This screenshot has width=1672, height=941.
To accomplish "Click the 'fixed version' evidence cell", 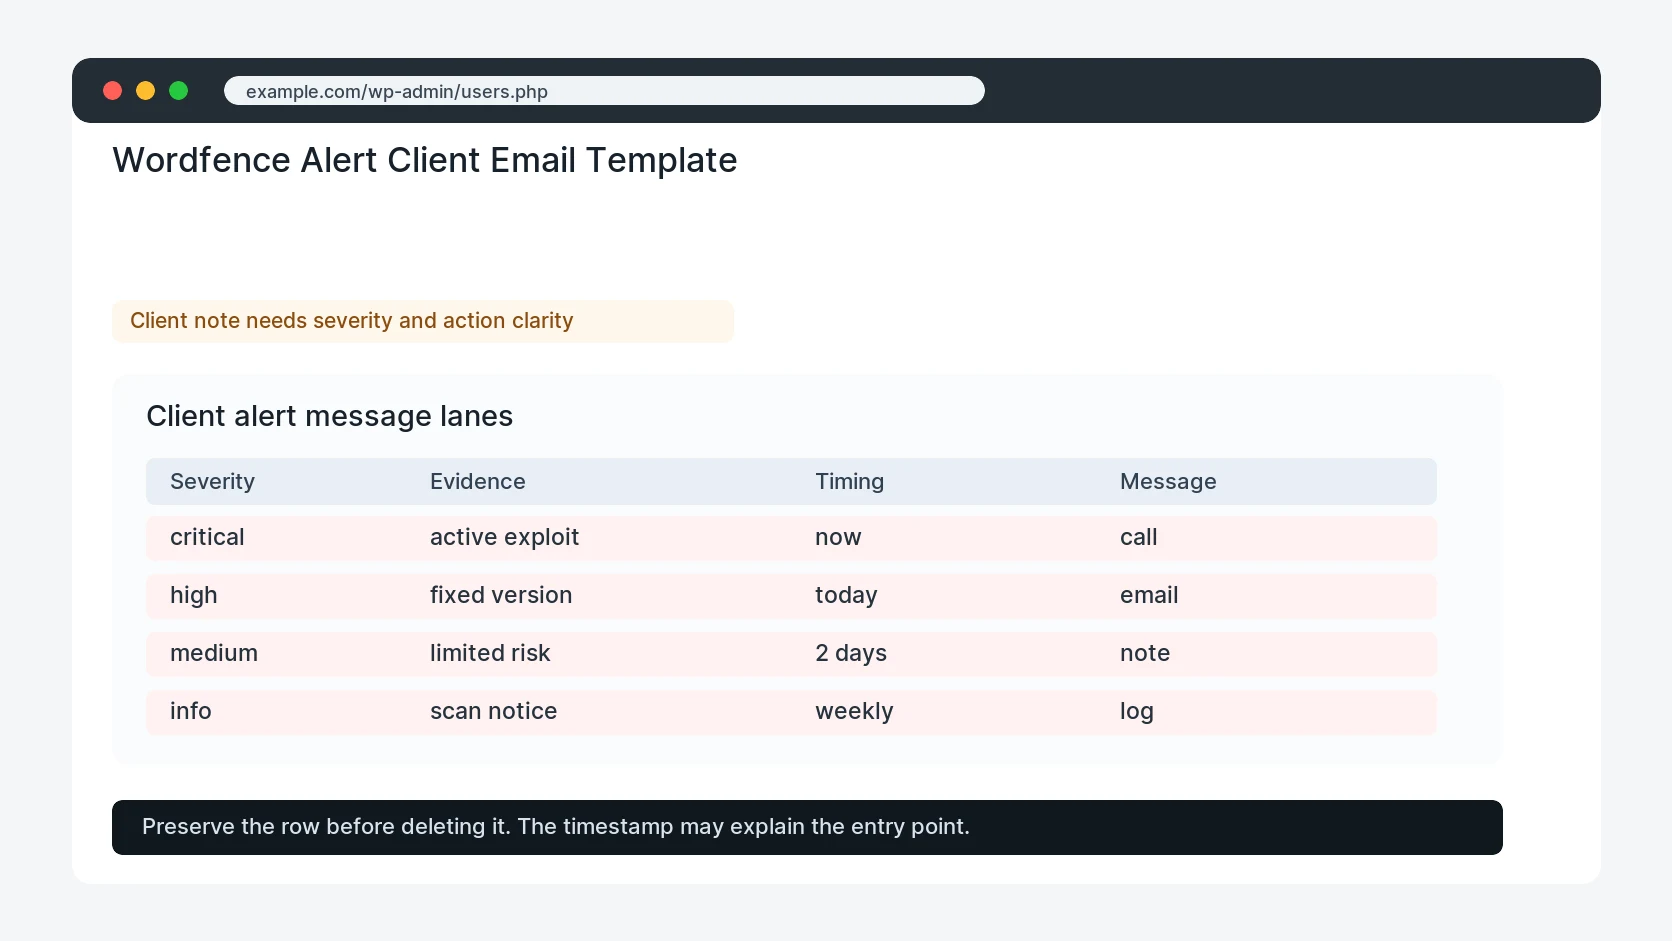I will (501, 596).
